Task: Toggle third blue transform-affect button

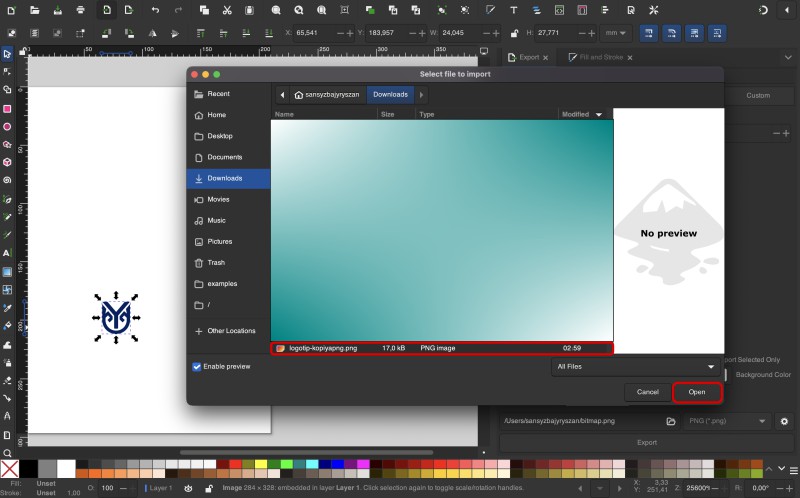Action: [x=694, y=33]
